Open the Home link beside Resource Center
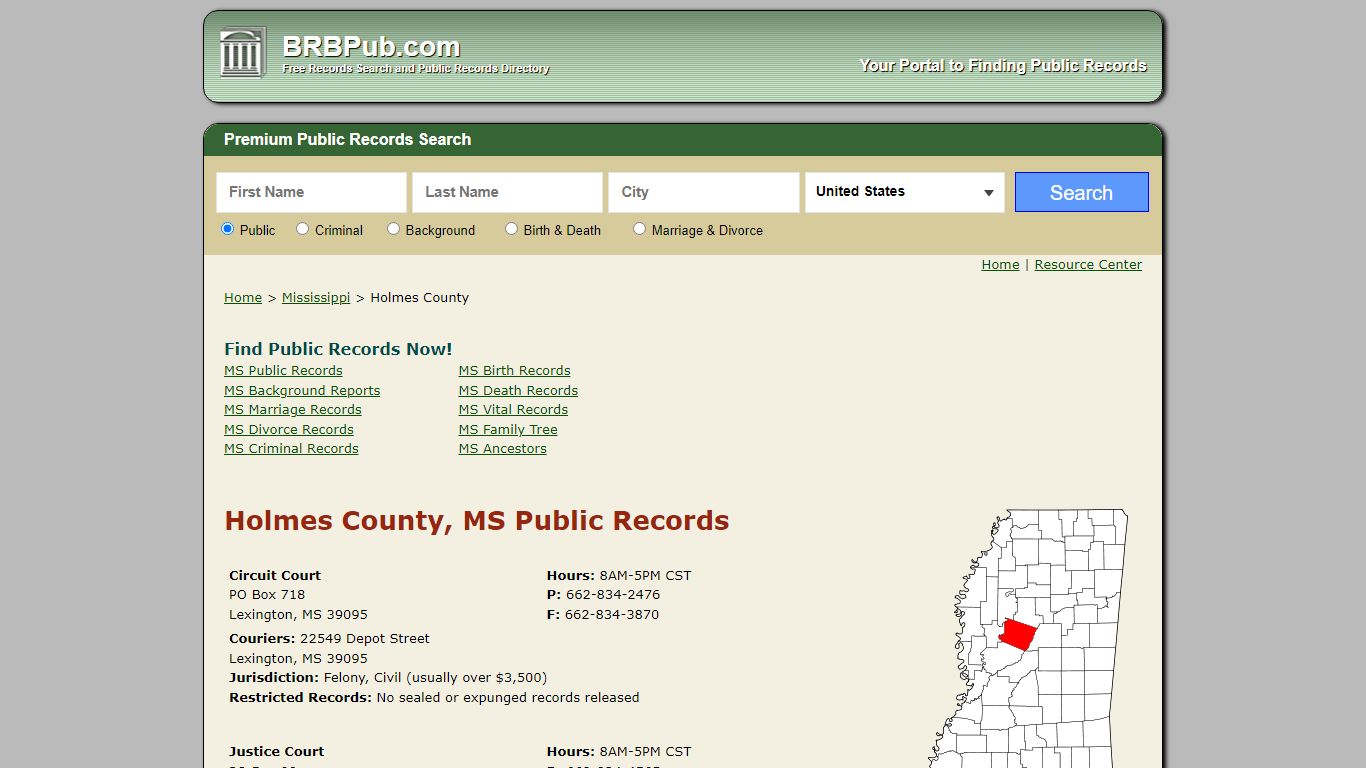The width and height of the screenshot is (1366, 768). coord(1000,265)
